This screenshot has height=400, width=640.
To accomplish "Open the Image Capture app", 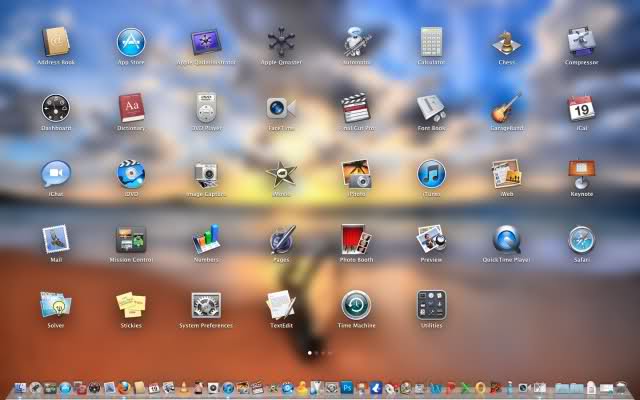I will point(206,175).
